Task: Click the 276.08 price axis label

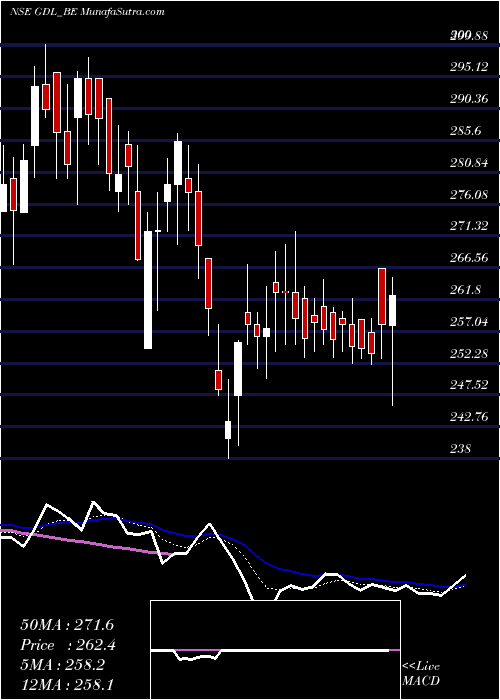Action: click(x=469, y=195)
